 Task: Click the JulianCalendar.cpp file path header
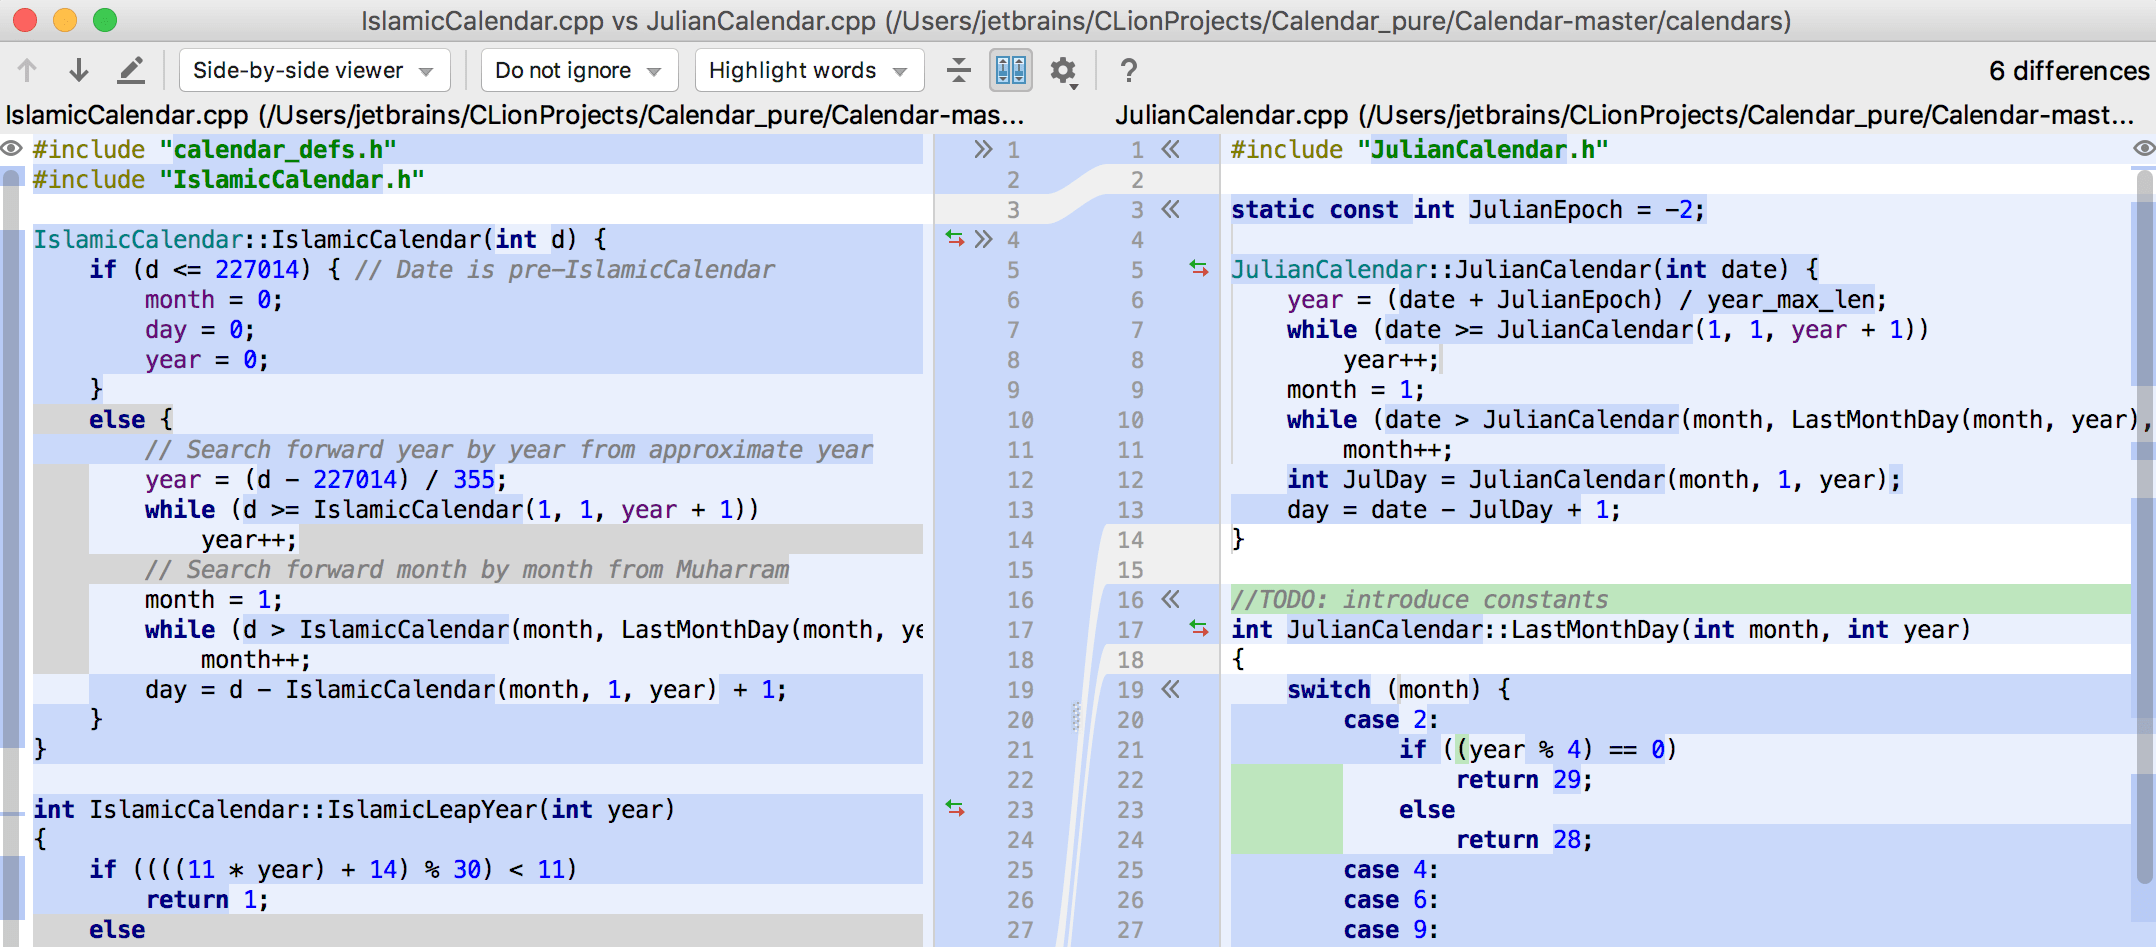[x=1624, y=115]
